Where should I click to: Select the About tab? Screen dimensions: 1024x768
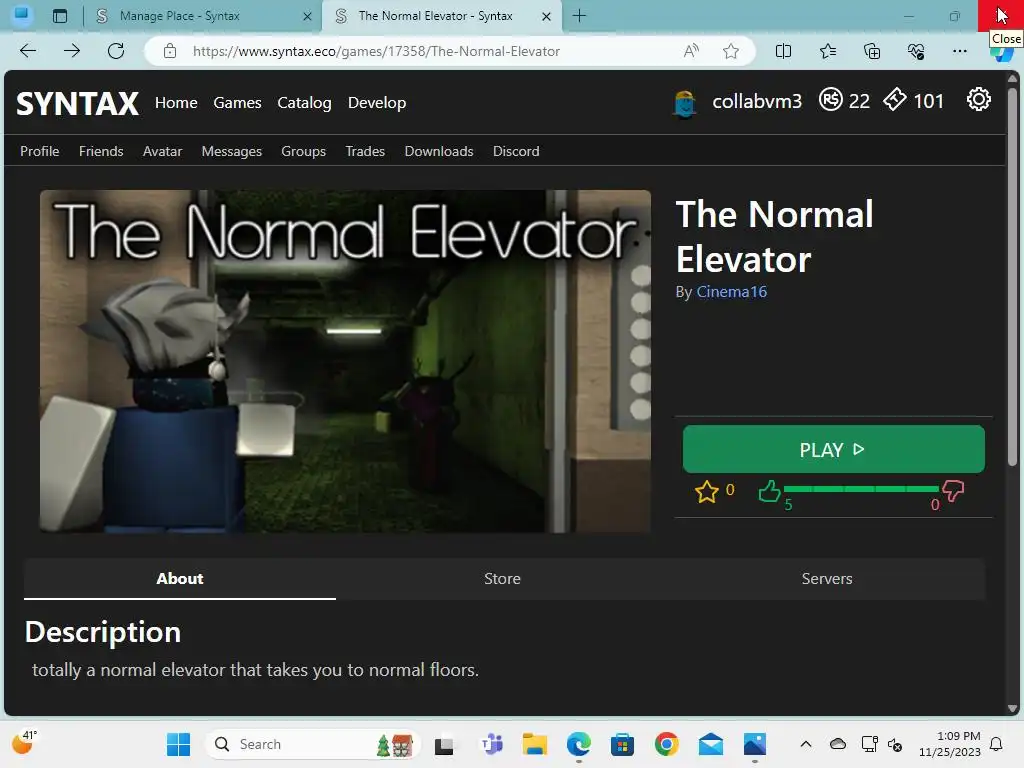point(180,579)
